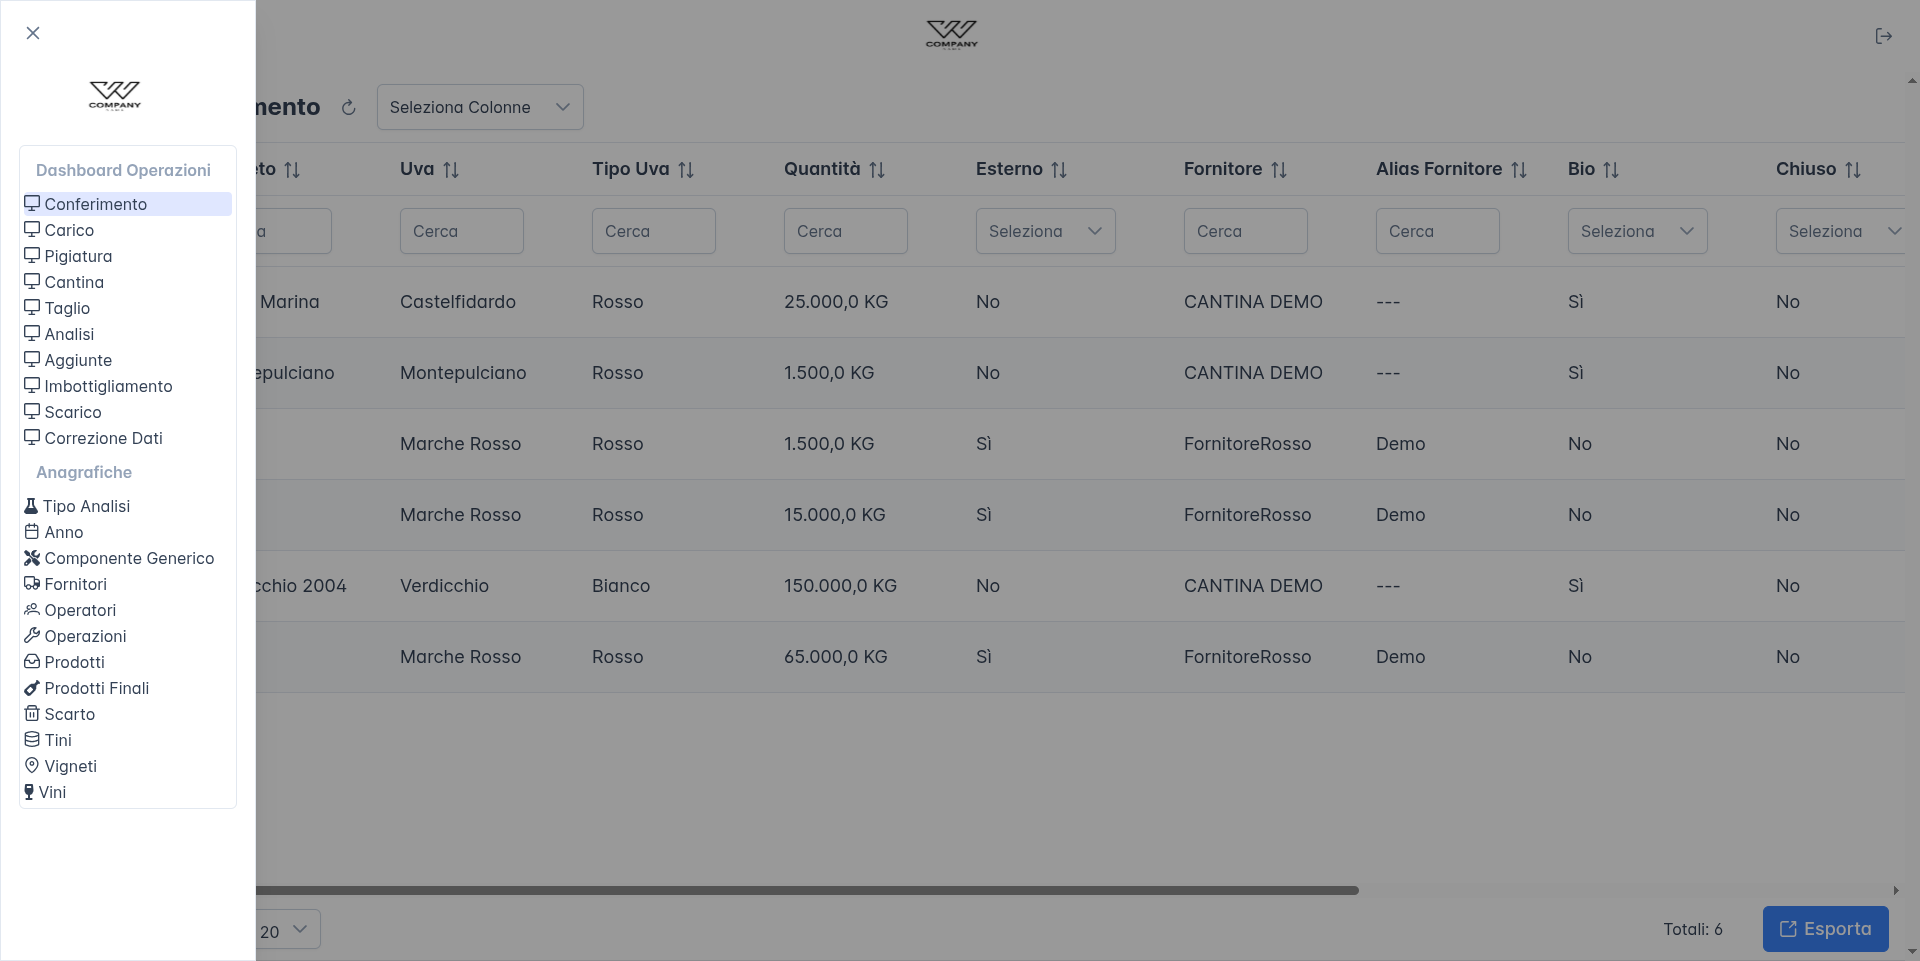The height and width of the screenshot is (961, 1920).
Task: Sort by Chiuso column arrows icon
Action: coord(1853,170)
